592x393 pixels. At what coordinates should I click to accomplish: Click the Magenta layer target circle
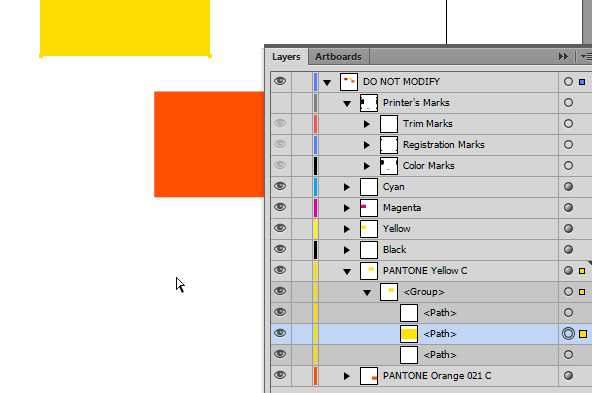568,208
